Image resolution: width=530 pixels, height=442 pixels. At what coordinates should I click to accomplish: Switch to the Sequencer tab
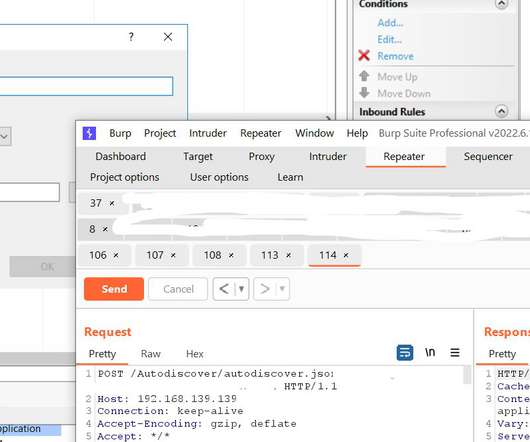coord(488,156)
